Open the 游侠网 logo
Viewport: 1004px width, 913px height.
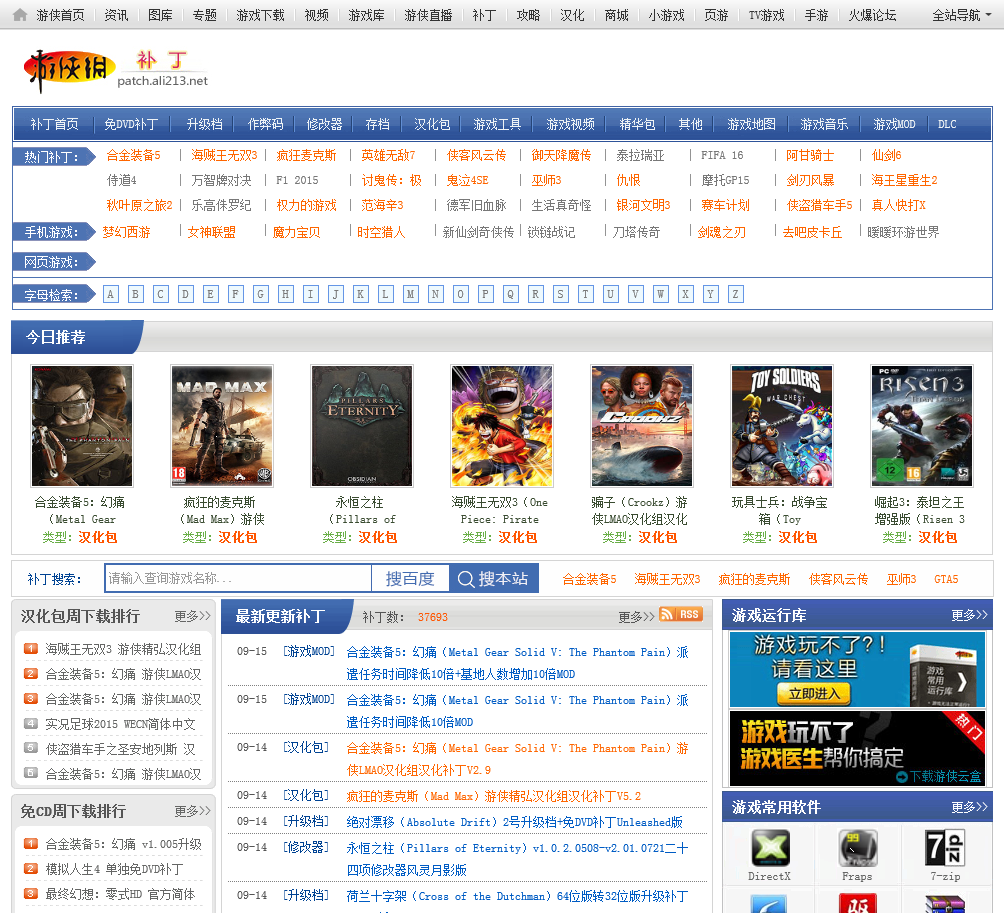coord(69,69)
